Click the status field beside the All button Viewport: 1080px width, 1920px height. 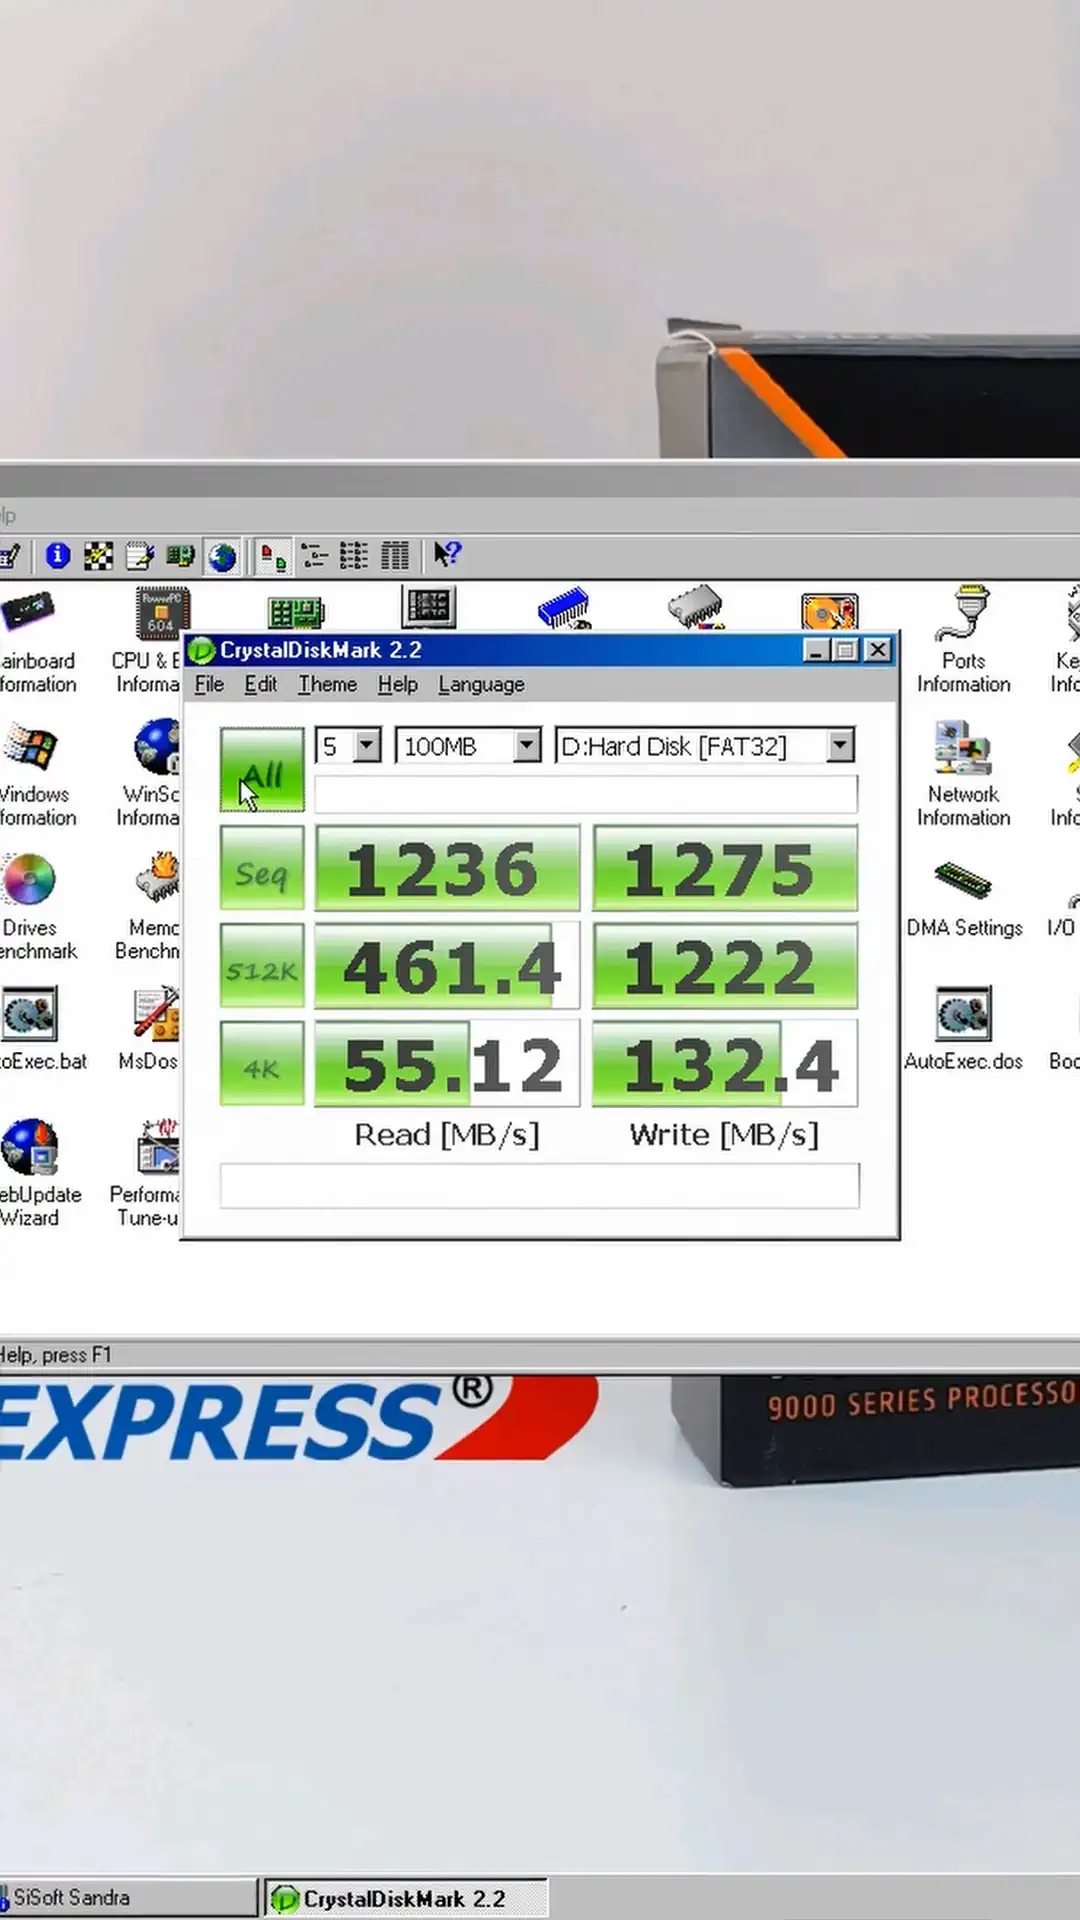coord(586,795)
